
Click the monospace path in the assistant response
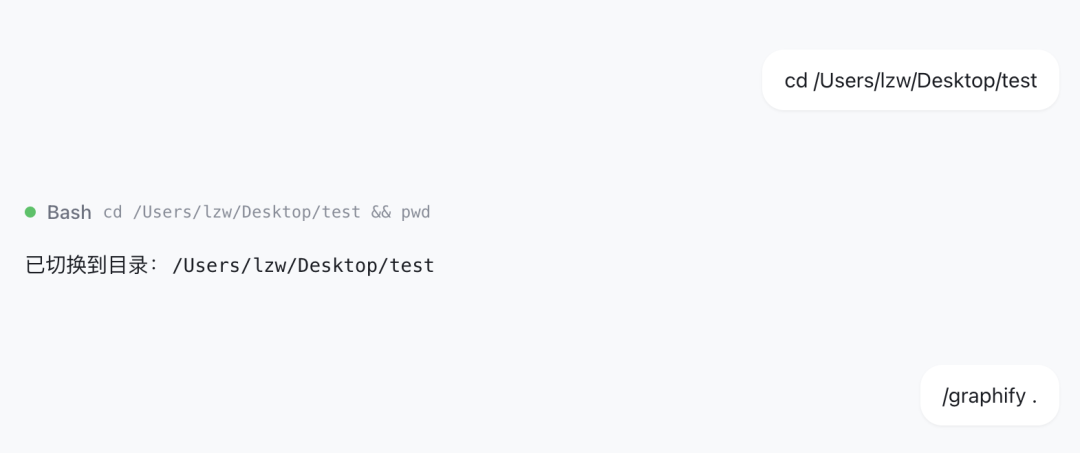[x=303, y=266]
